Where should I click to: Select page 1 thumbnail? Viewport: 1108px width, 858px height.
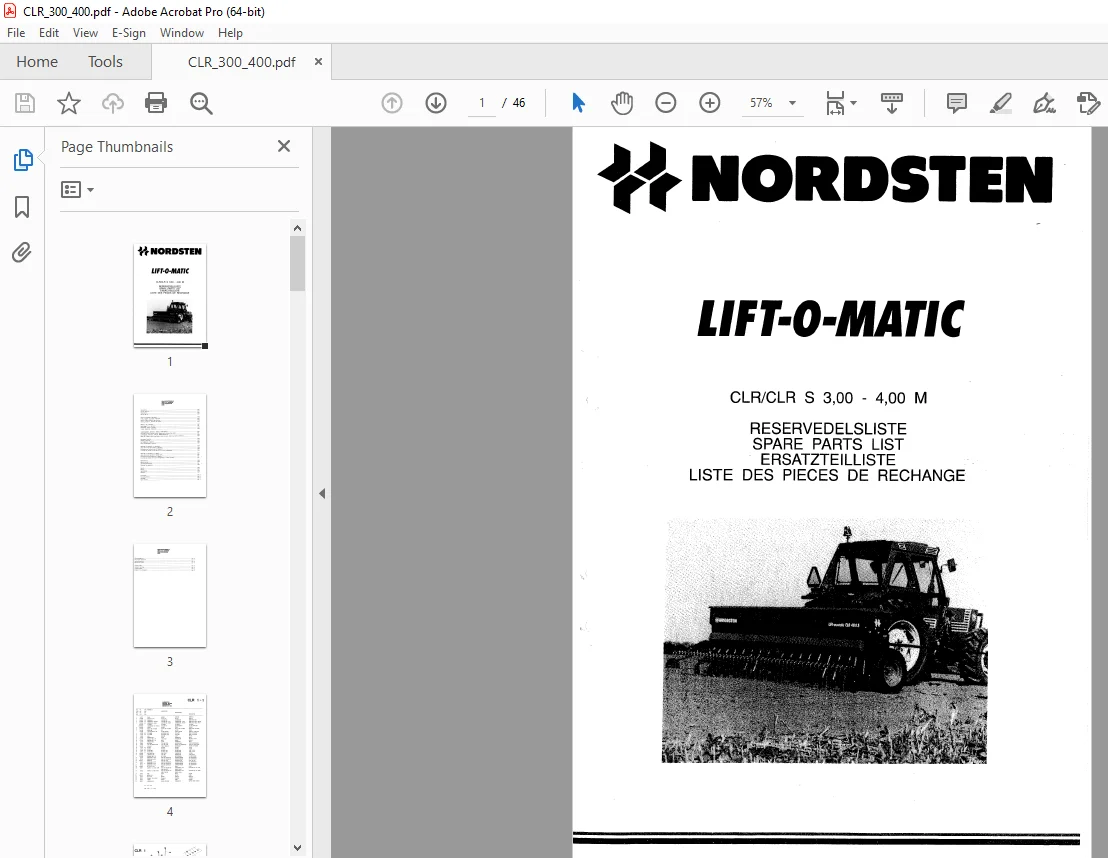pyautogui.click(x=170, y=295)
